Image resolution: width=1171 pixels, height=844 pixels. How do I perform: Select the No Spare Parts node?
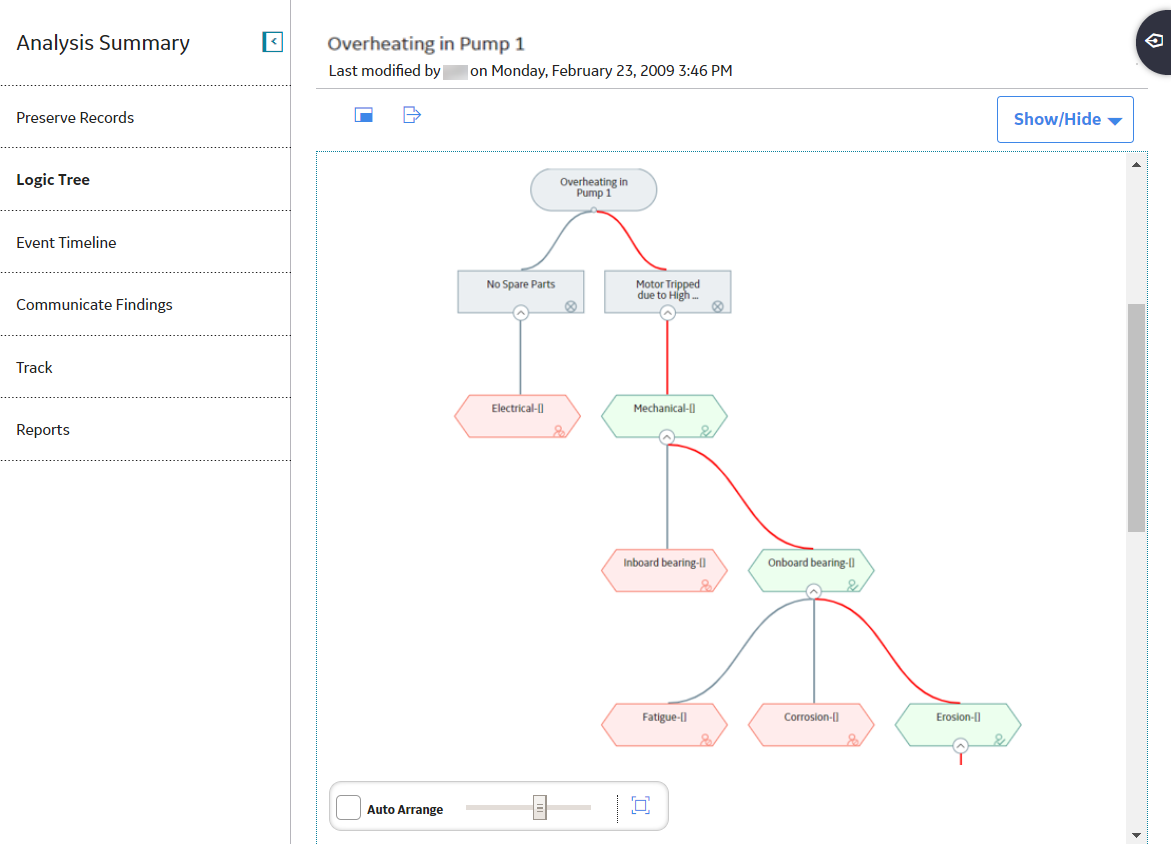click(x=521, y=291)
